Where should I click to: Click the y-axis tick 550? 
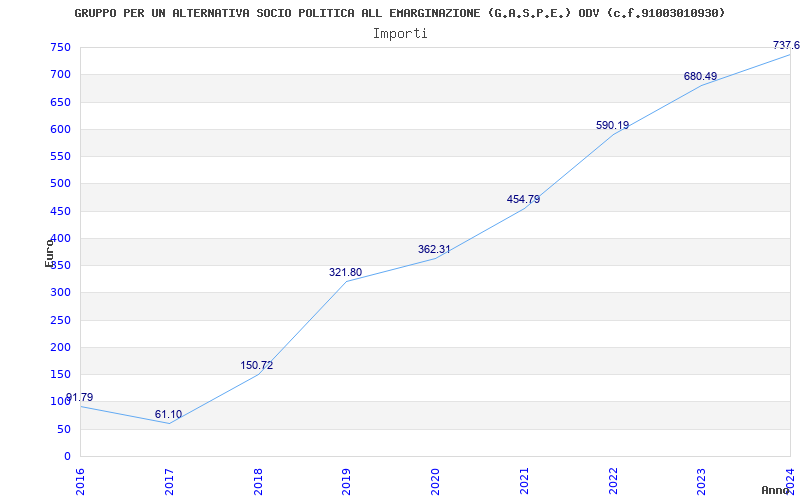(x=60, y=156)
